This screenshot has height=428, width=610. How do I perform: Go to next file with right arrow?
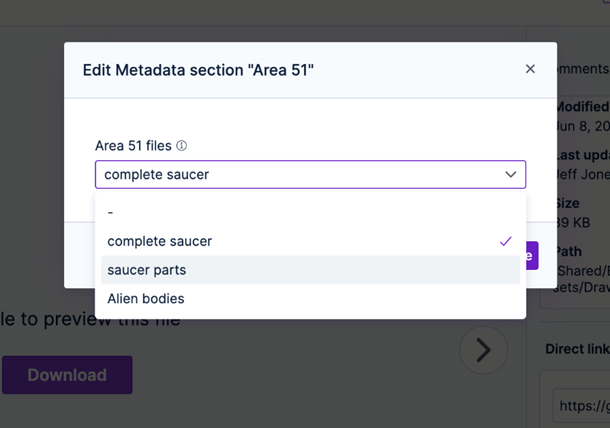(x=482, y=349)
